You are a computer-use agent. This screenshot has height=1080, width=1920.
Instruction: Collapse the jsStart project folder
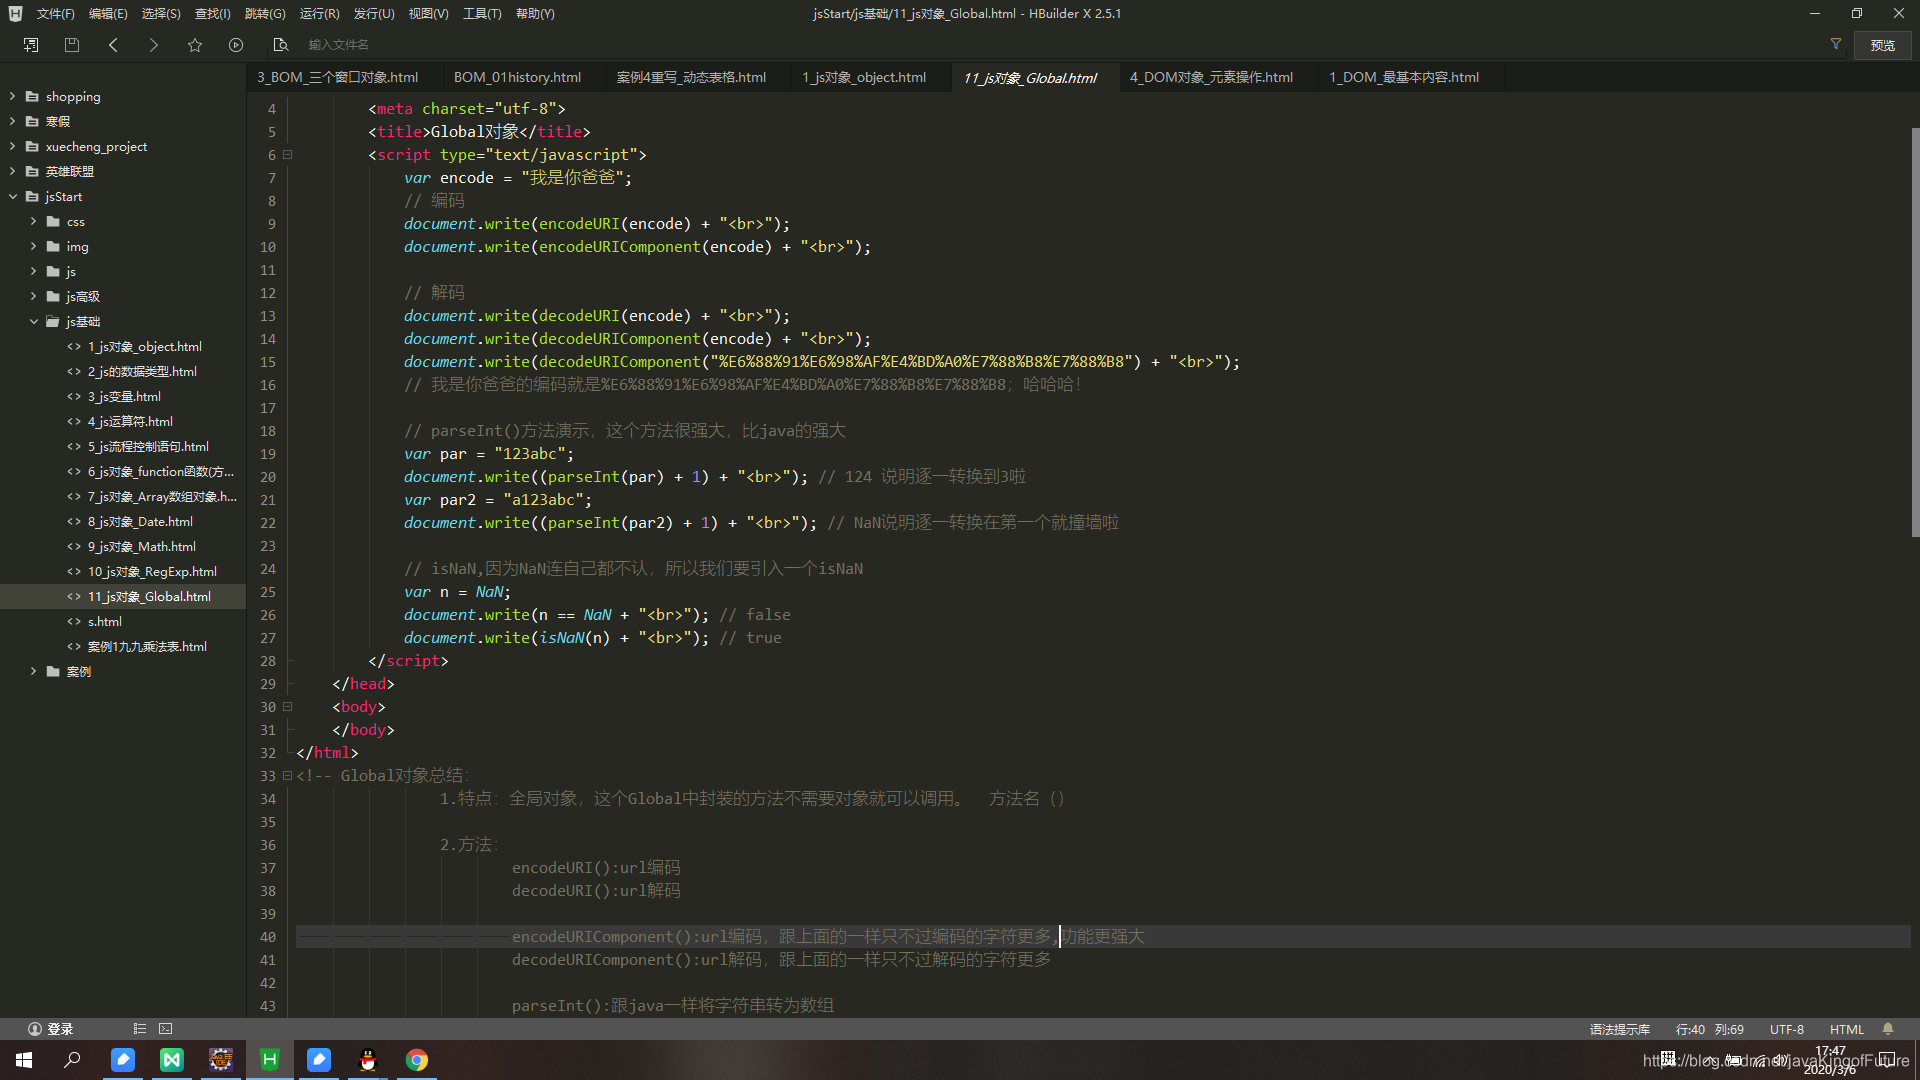tap(12, 196)
